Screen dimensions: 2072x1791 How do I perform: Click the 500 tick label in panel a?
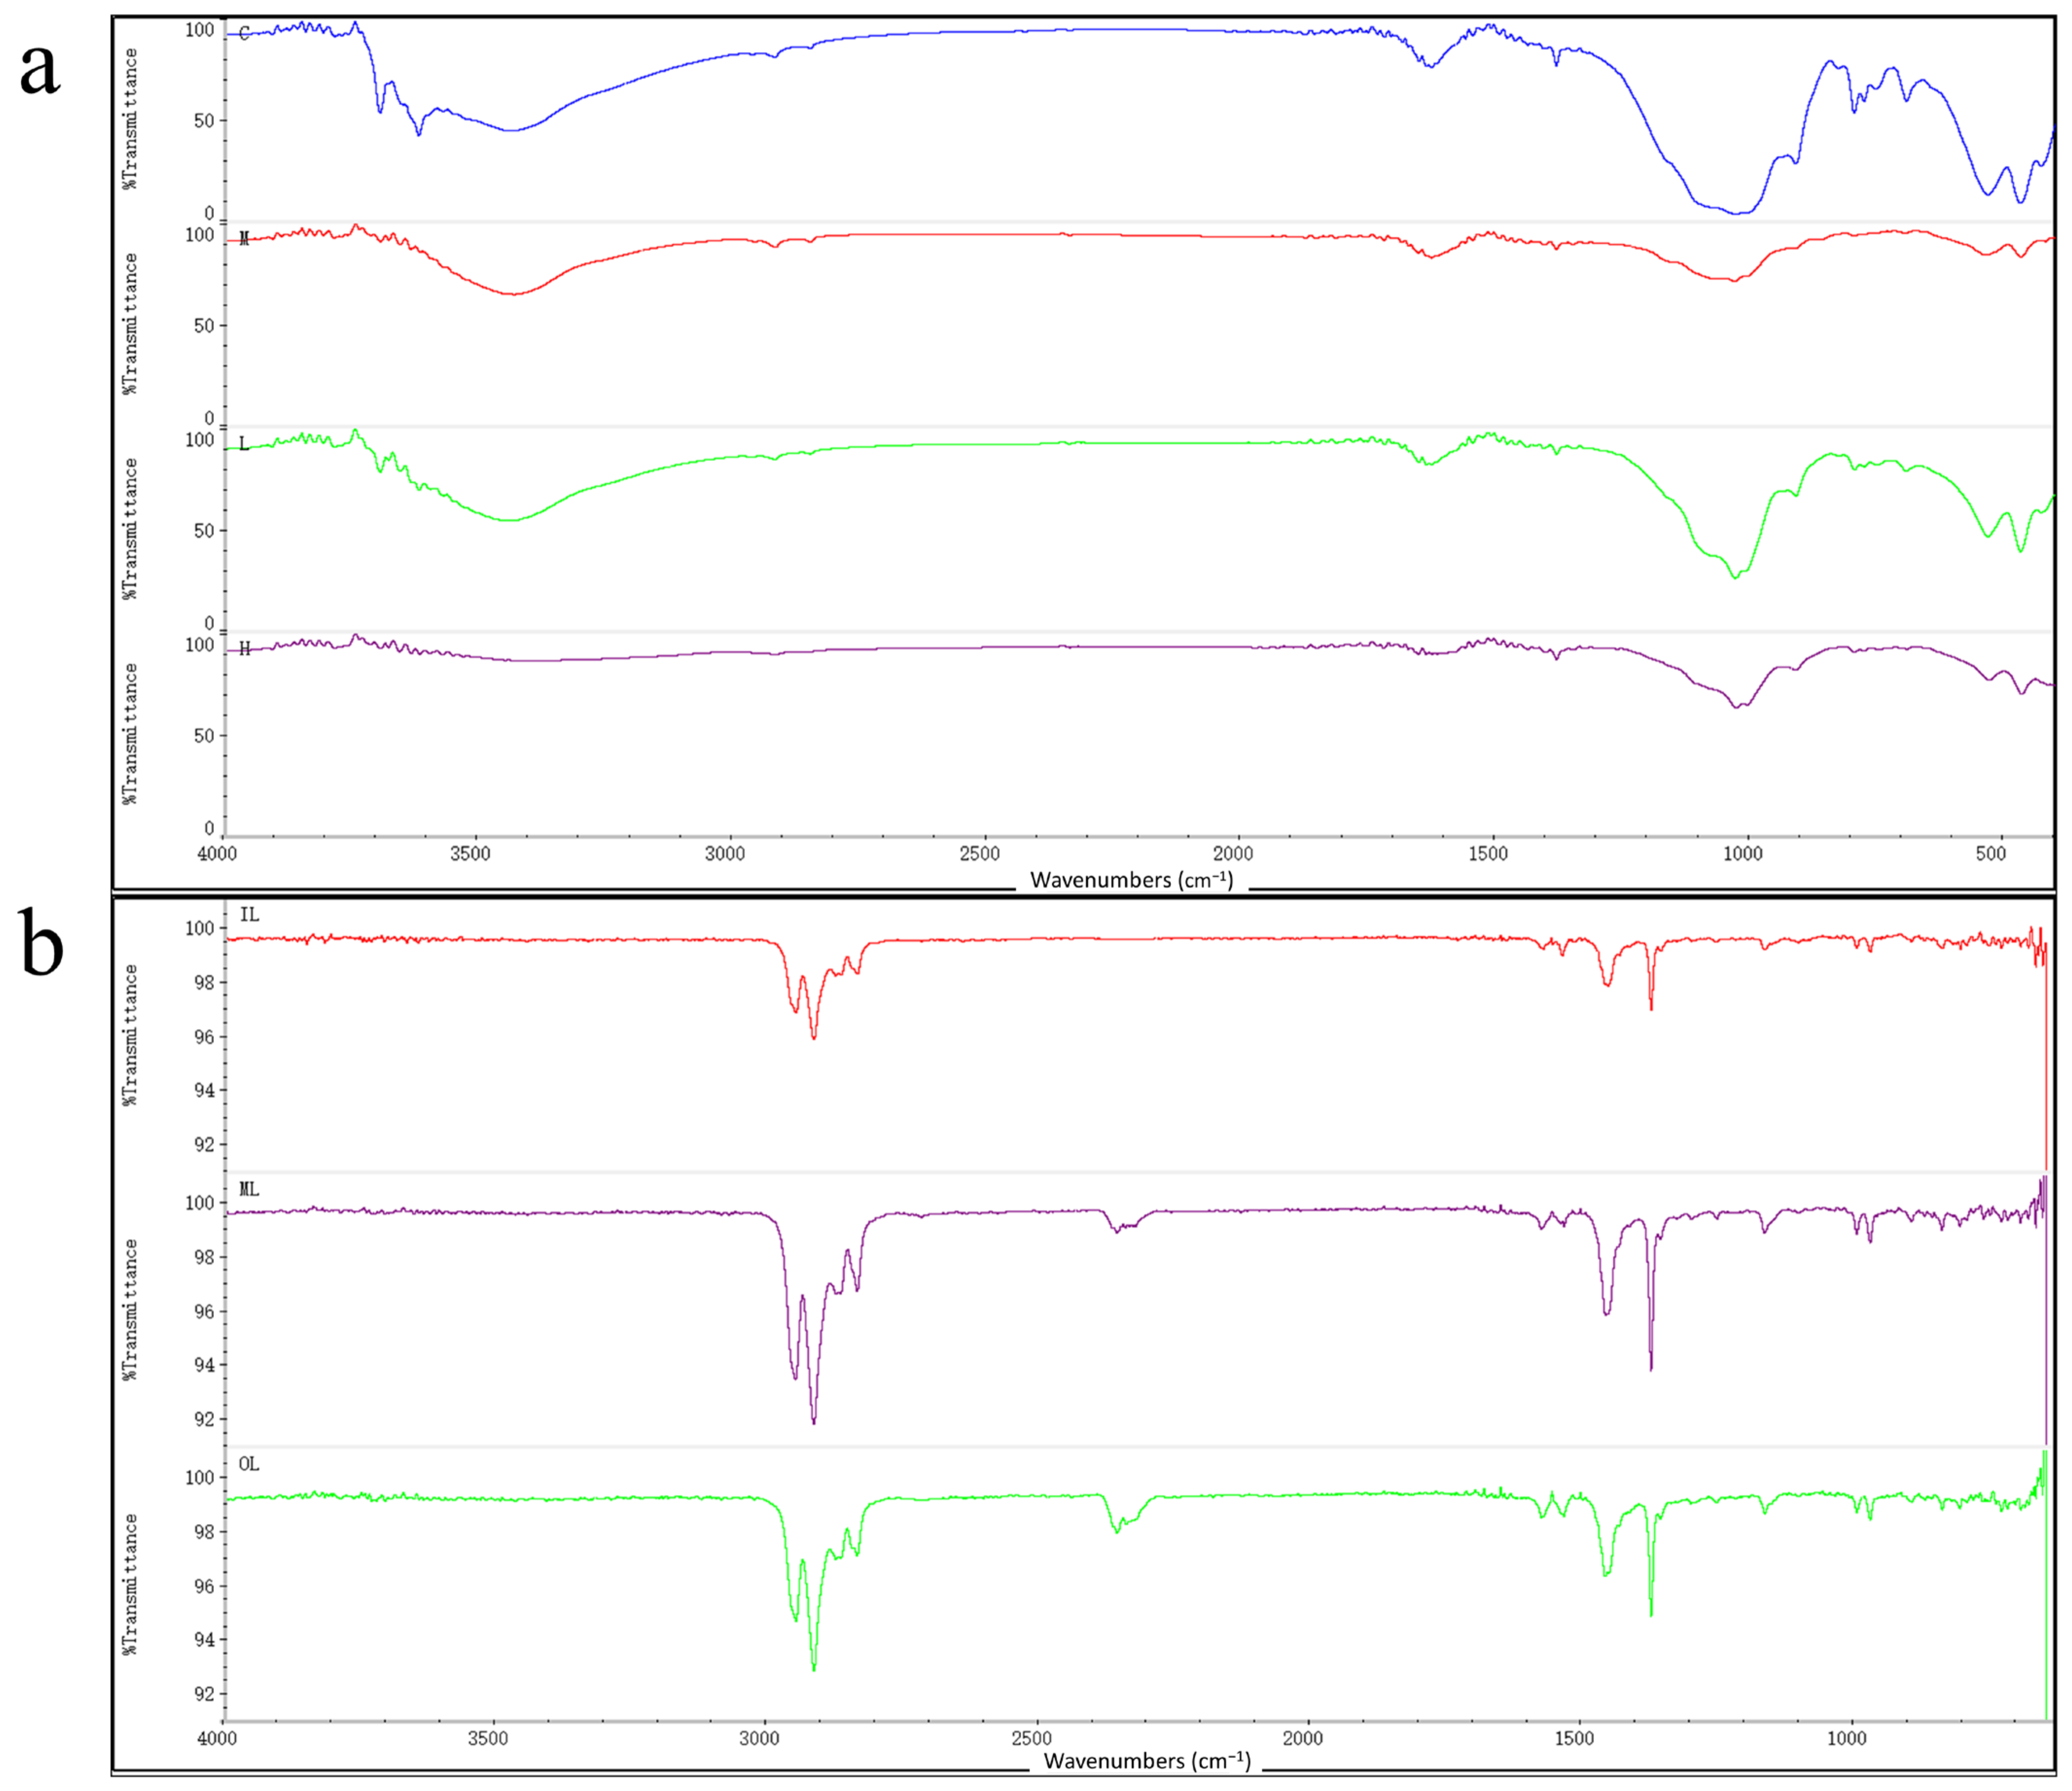[1990, 853]
